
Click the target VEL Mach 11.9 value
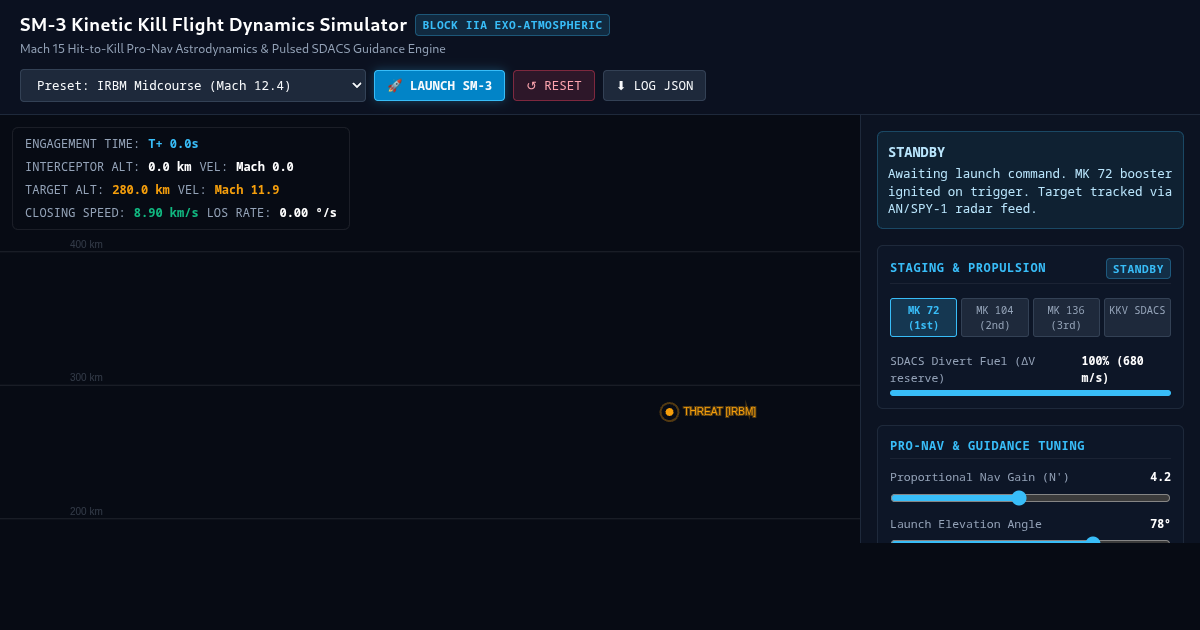click(247, 190)
